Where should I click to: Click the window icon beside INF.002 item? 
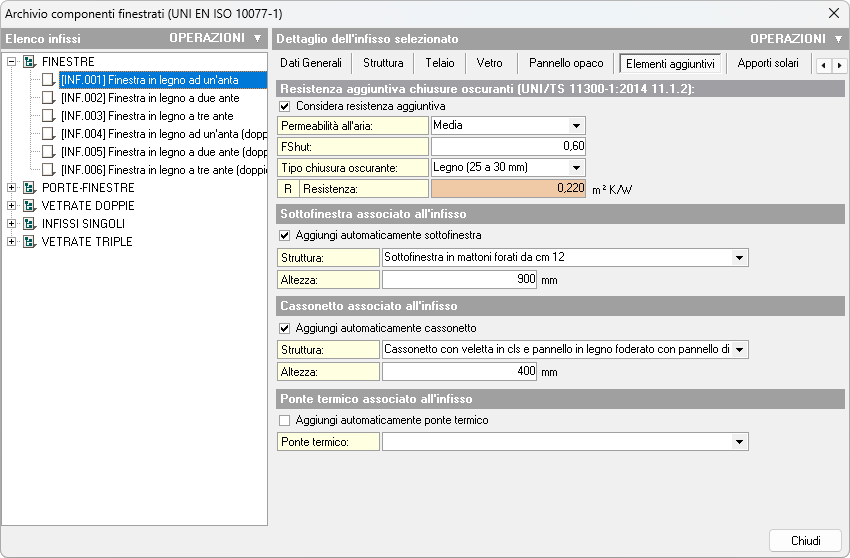[x=49, y=98]
